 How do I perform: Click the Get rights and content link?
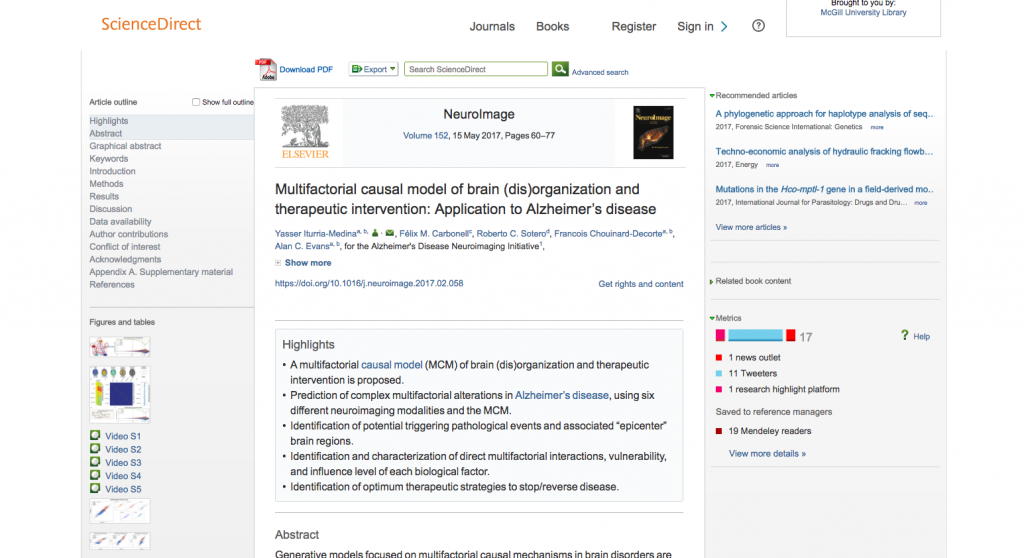point(640,284)
